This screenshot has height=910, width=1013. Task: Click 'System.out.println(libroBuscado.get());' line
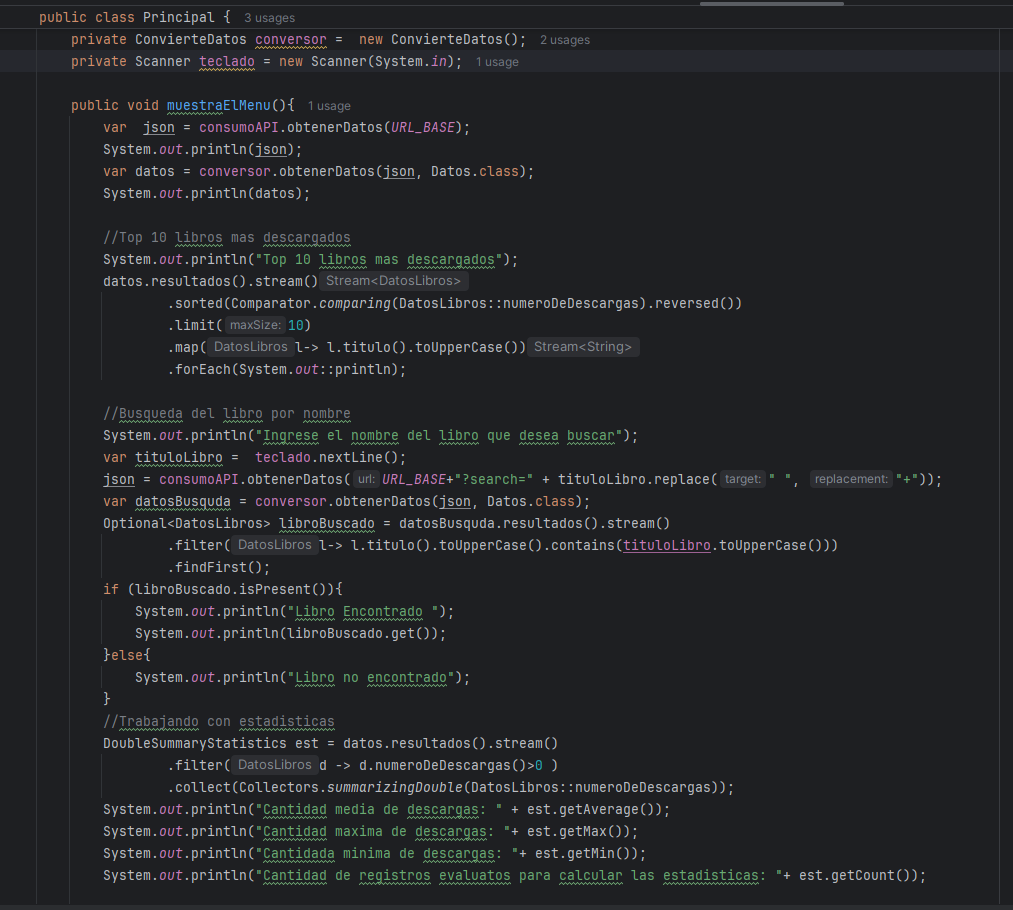click(291, 633)
